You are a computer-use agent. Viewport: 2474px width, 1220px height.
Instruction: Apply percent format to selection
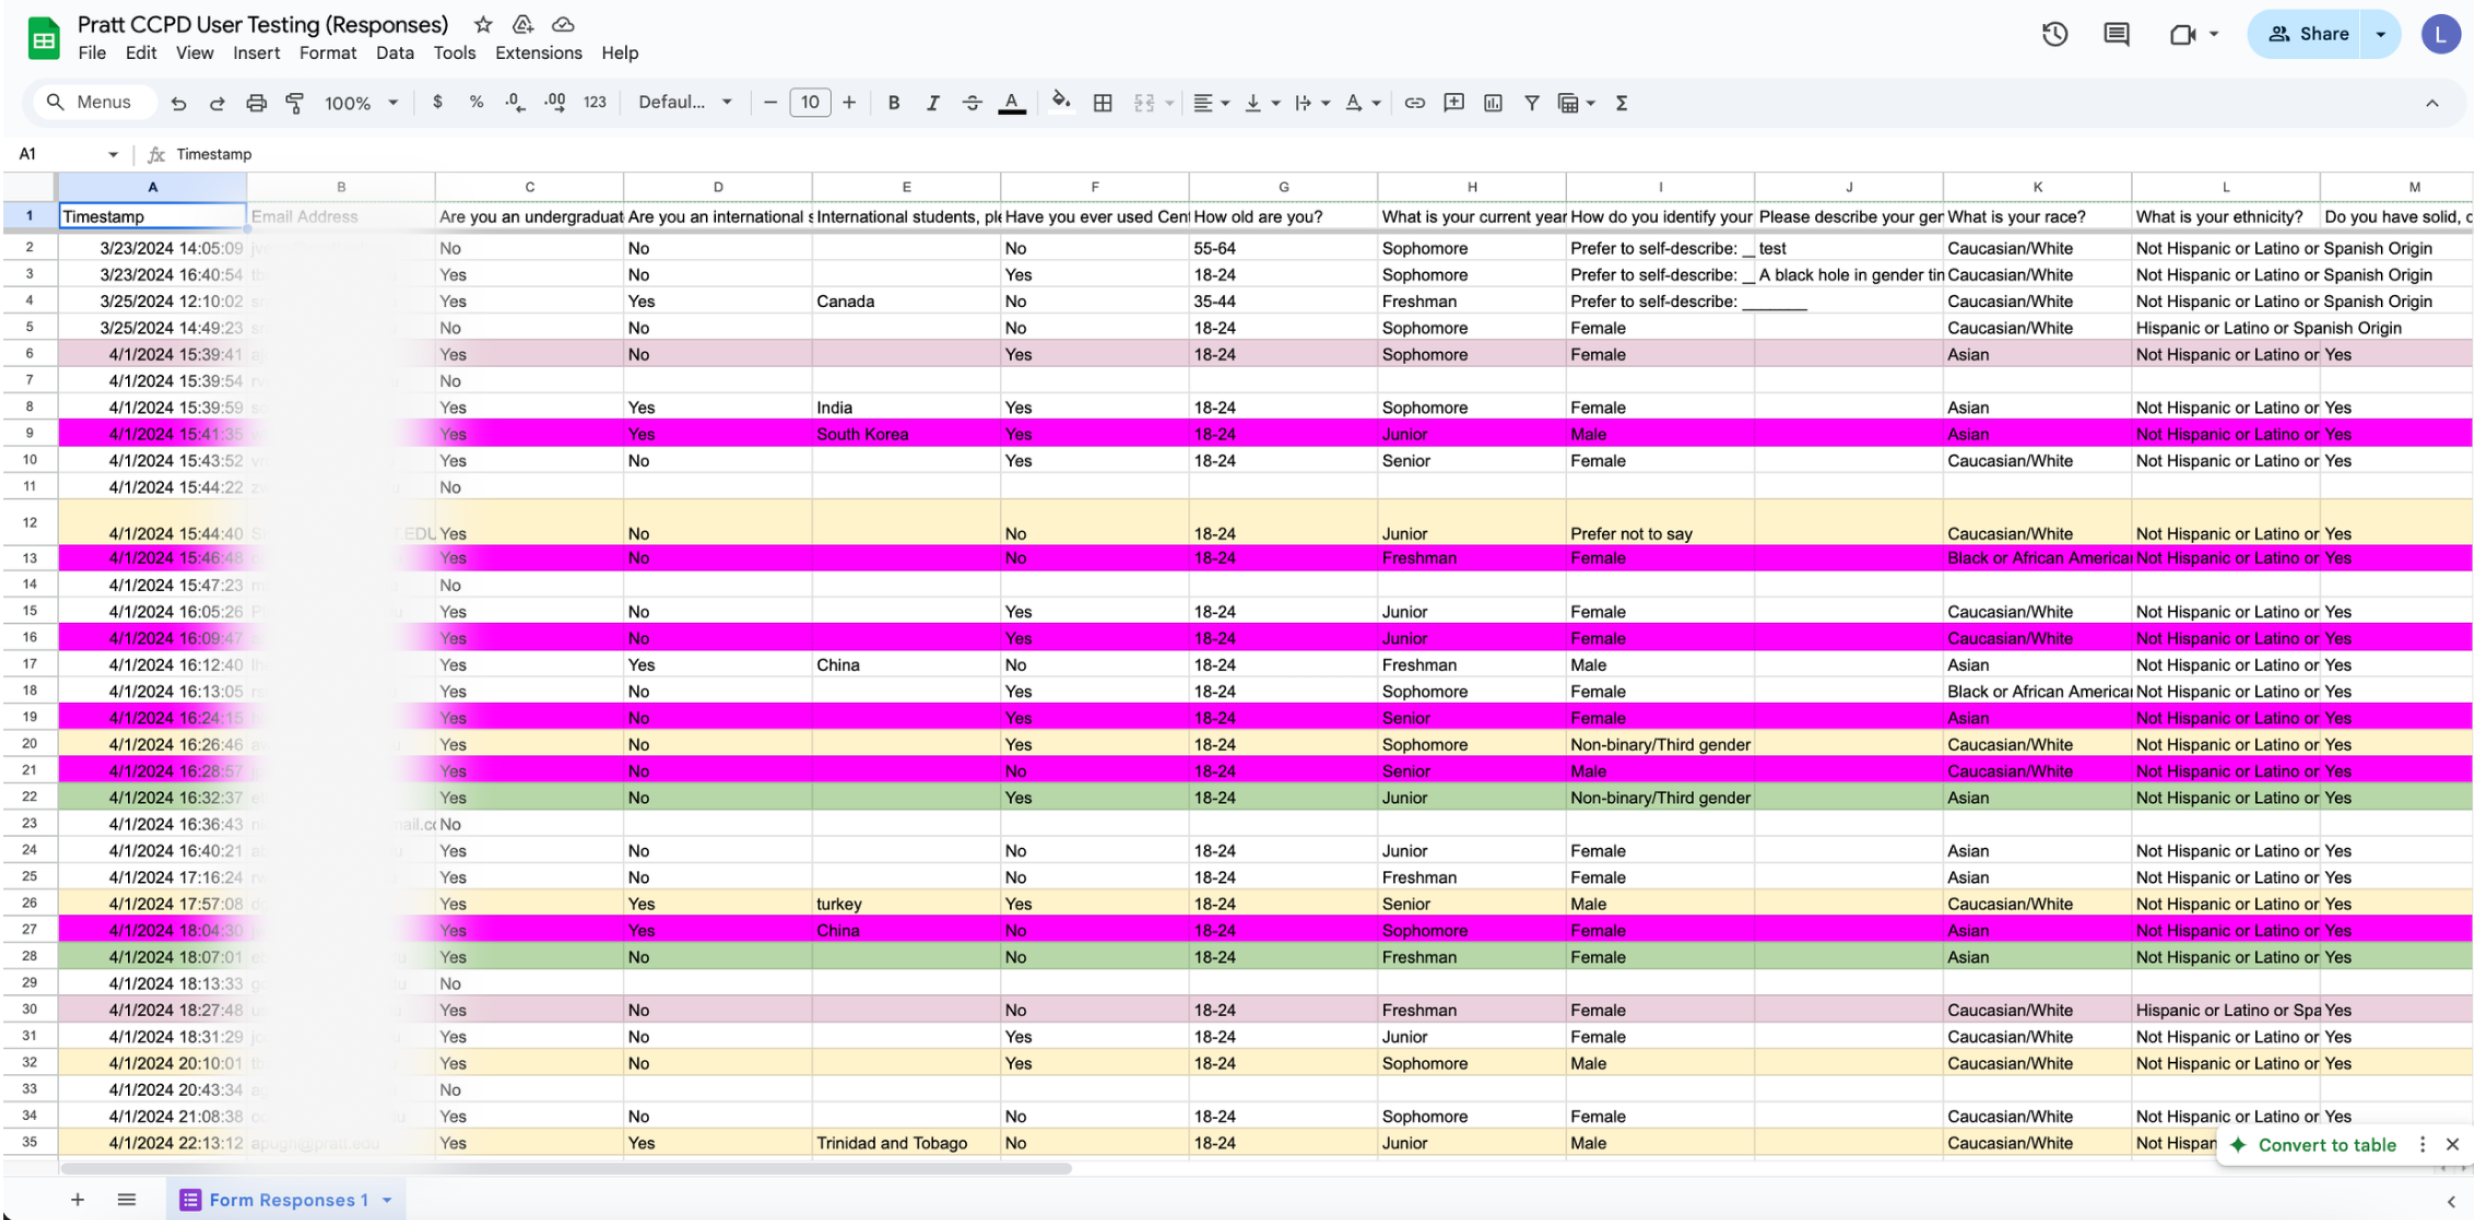point(476,102)
